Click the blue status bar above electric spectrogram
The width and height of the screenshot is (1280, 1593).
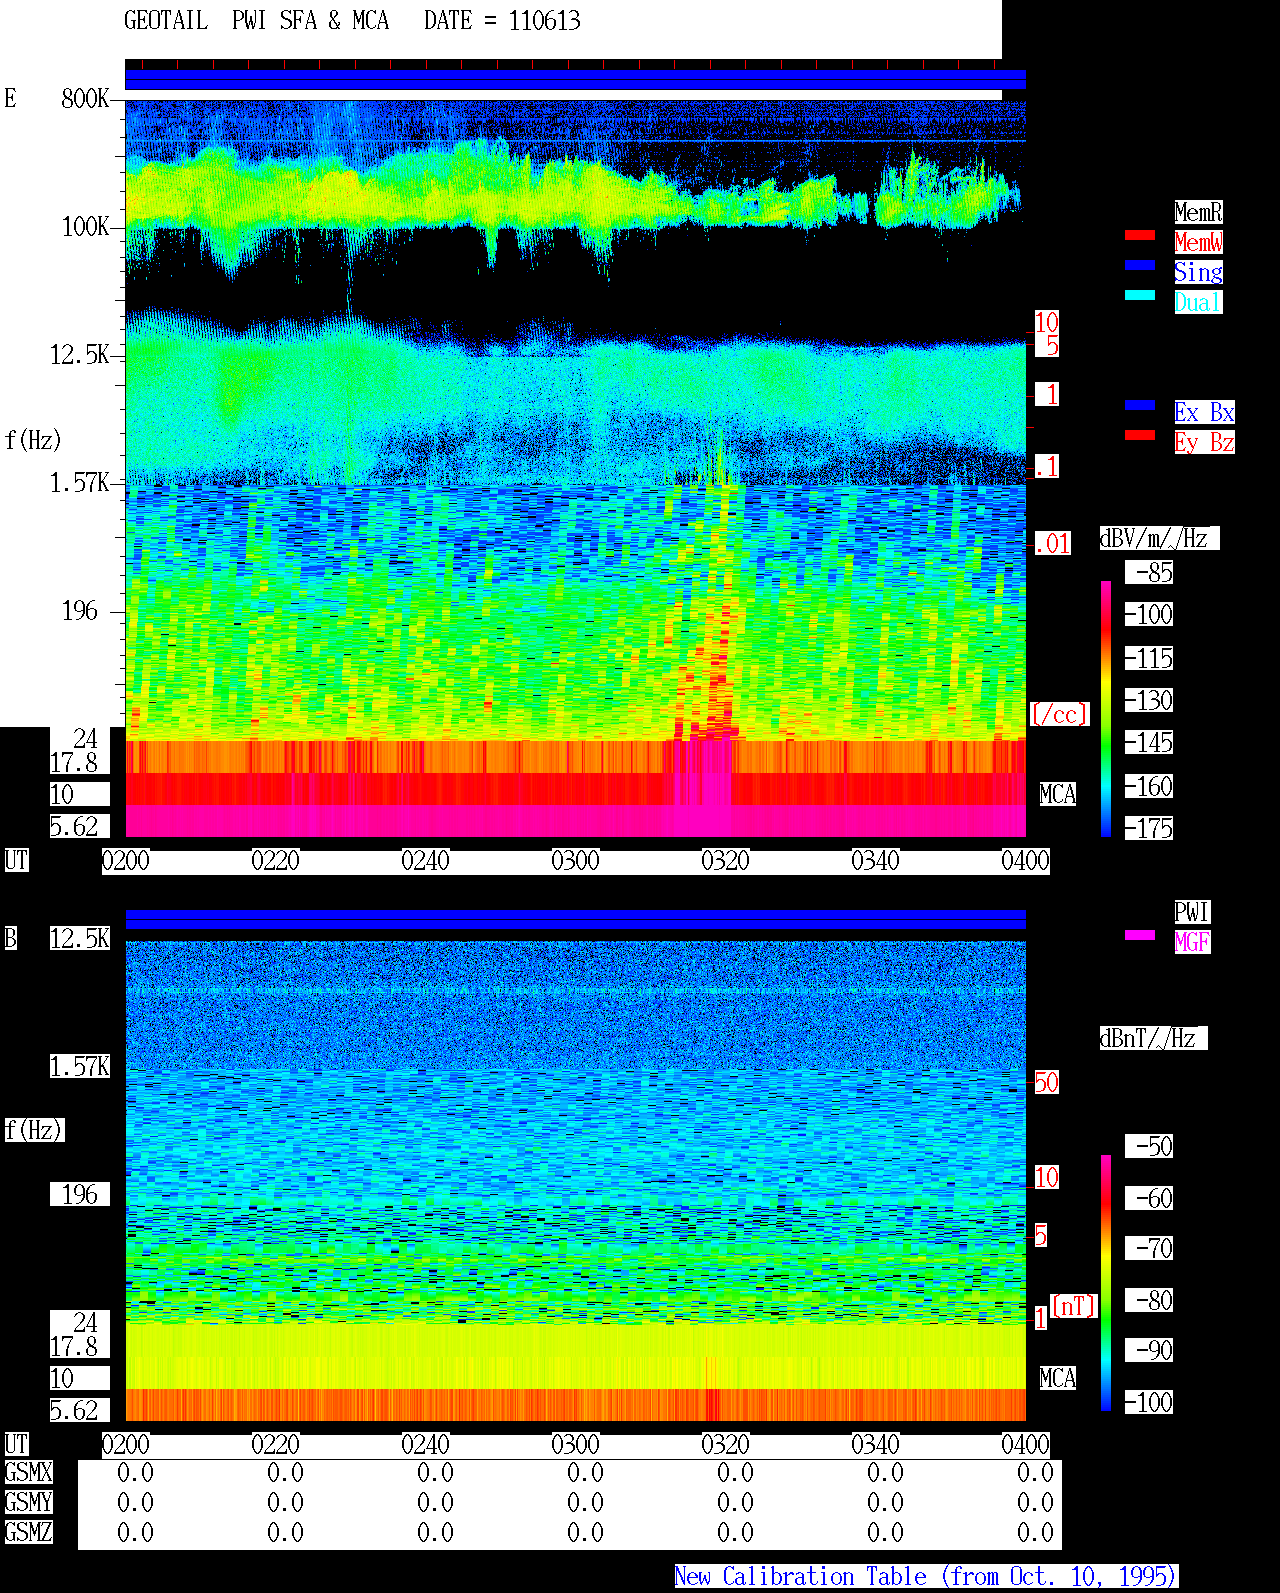[575, 79]
